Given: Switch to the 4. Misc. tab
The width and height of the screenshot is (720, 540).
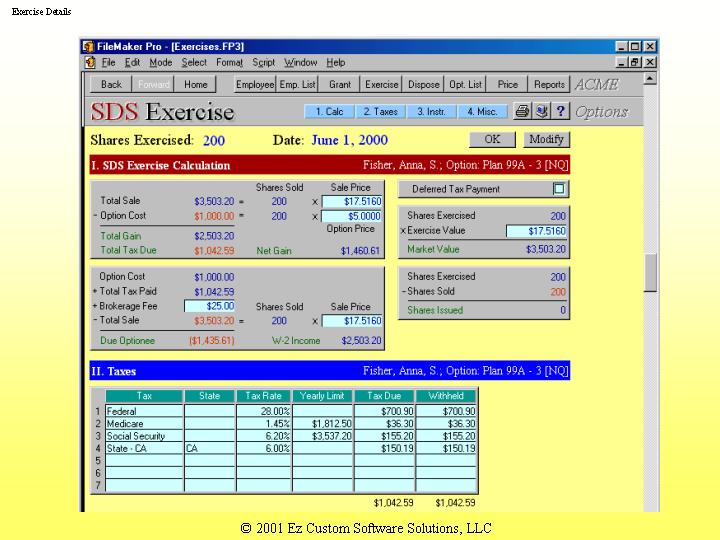Looking at the screenshot, I should [482, 112].
